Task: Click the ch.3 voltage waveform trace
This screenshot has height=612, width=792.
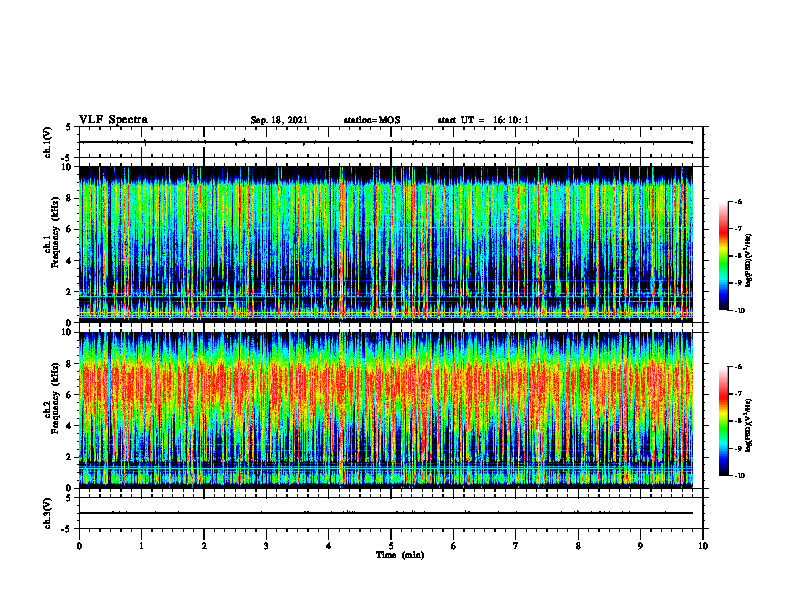Action: click(386, 513)
